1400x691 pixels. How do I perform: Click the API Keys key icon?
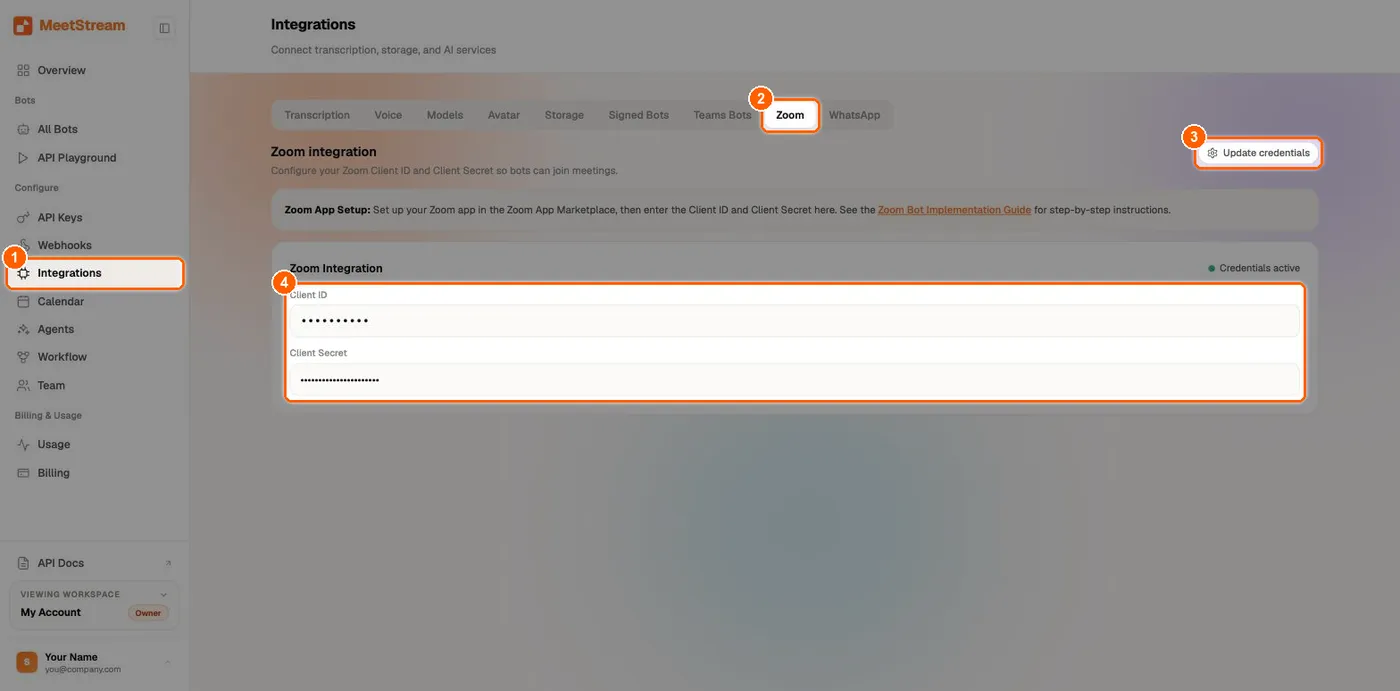[23, 217]
